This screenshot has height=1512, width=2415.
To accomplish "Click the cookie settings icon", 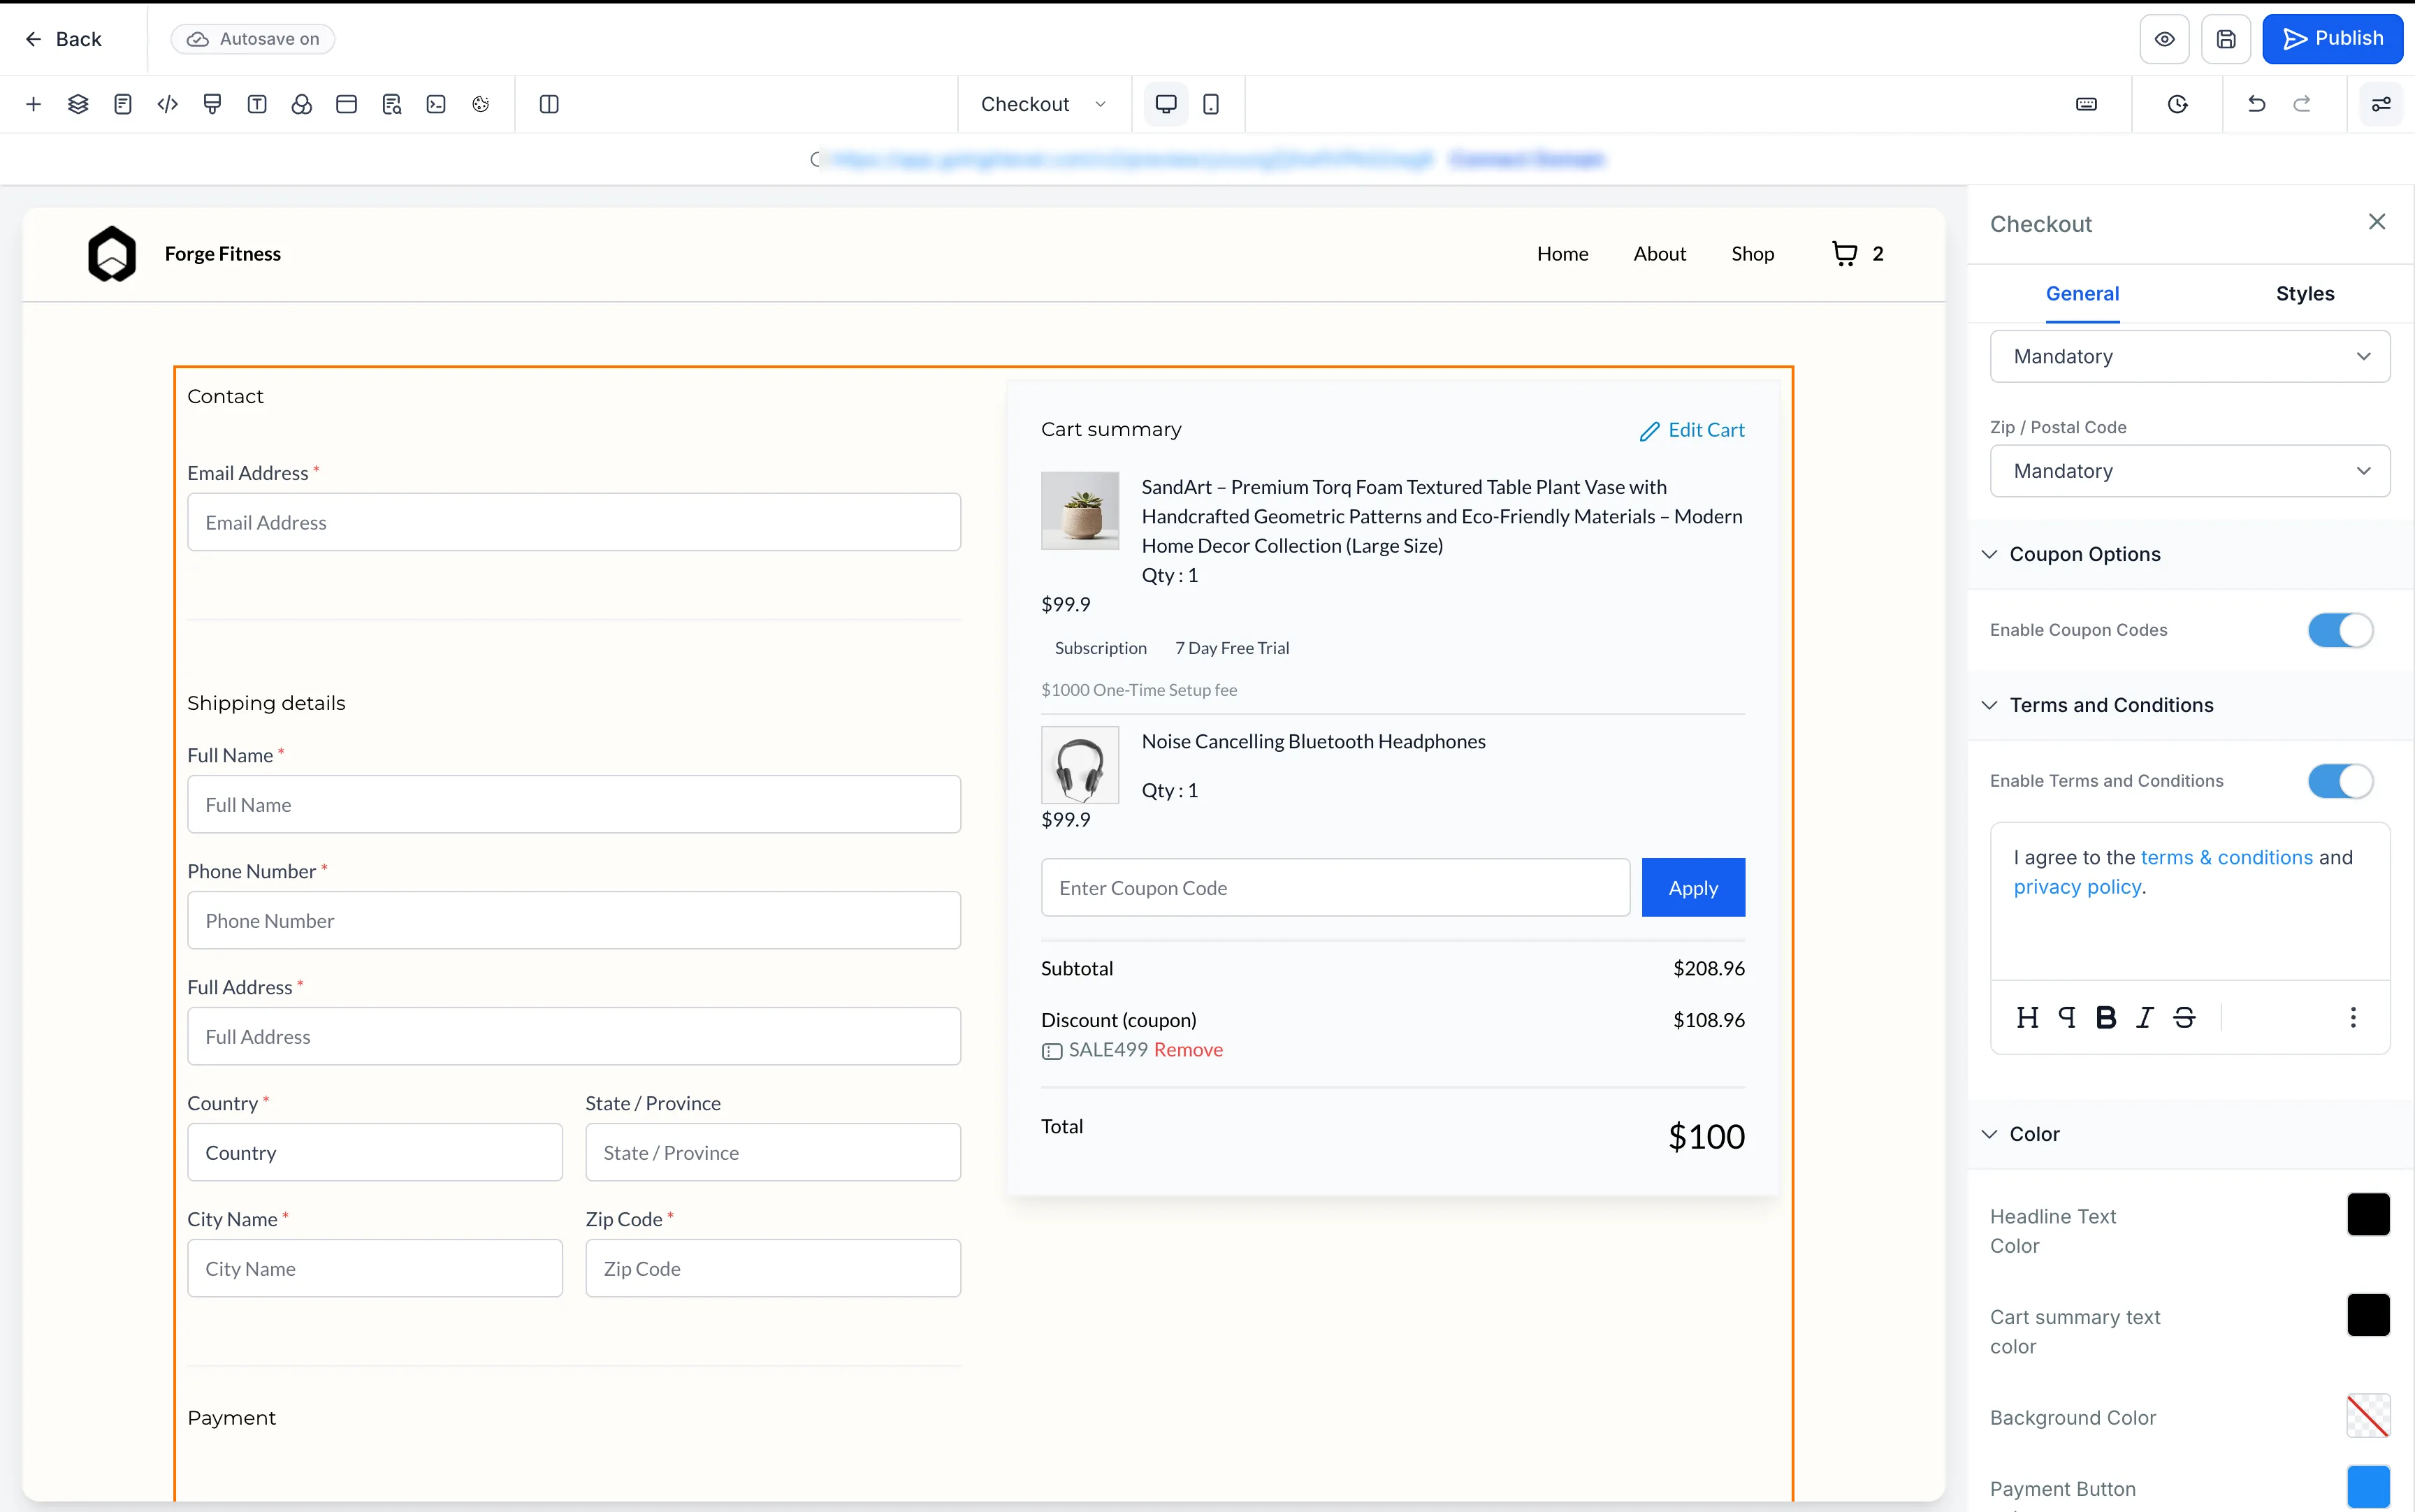I will (481, 104).
